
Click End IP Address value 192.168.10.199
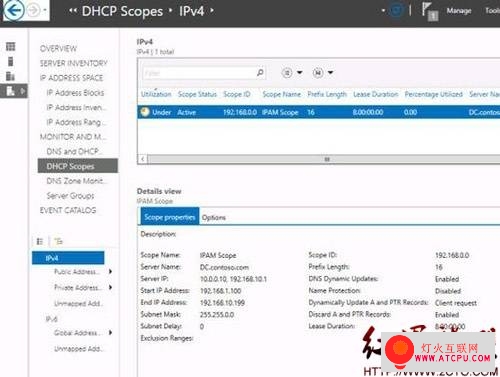222,303
